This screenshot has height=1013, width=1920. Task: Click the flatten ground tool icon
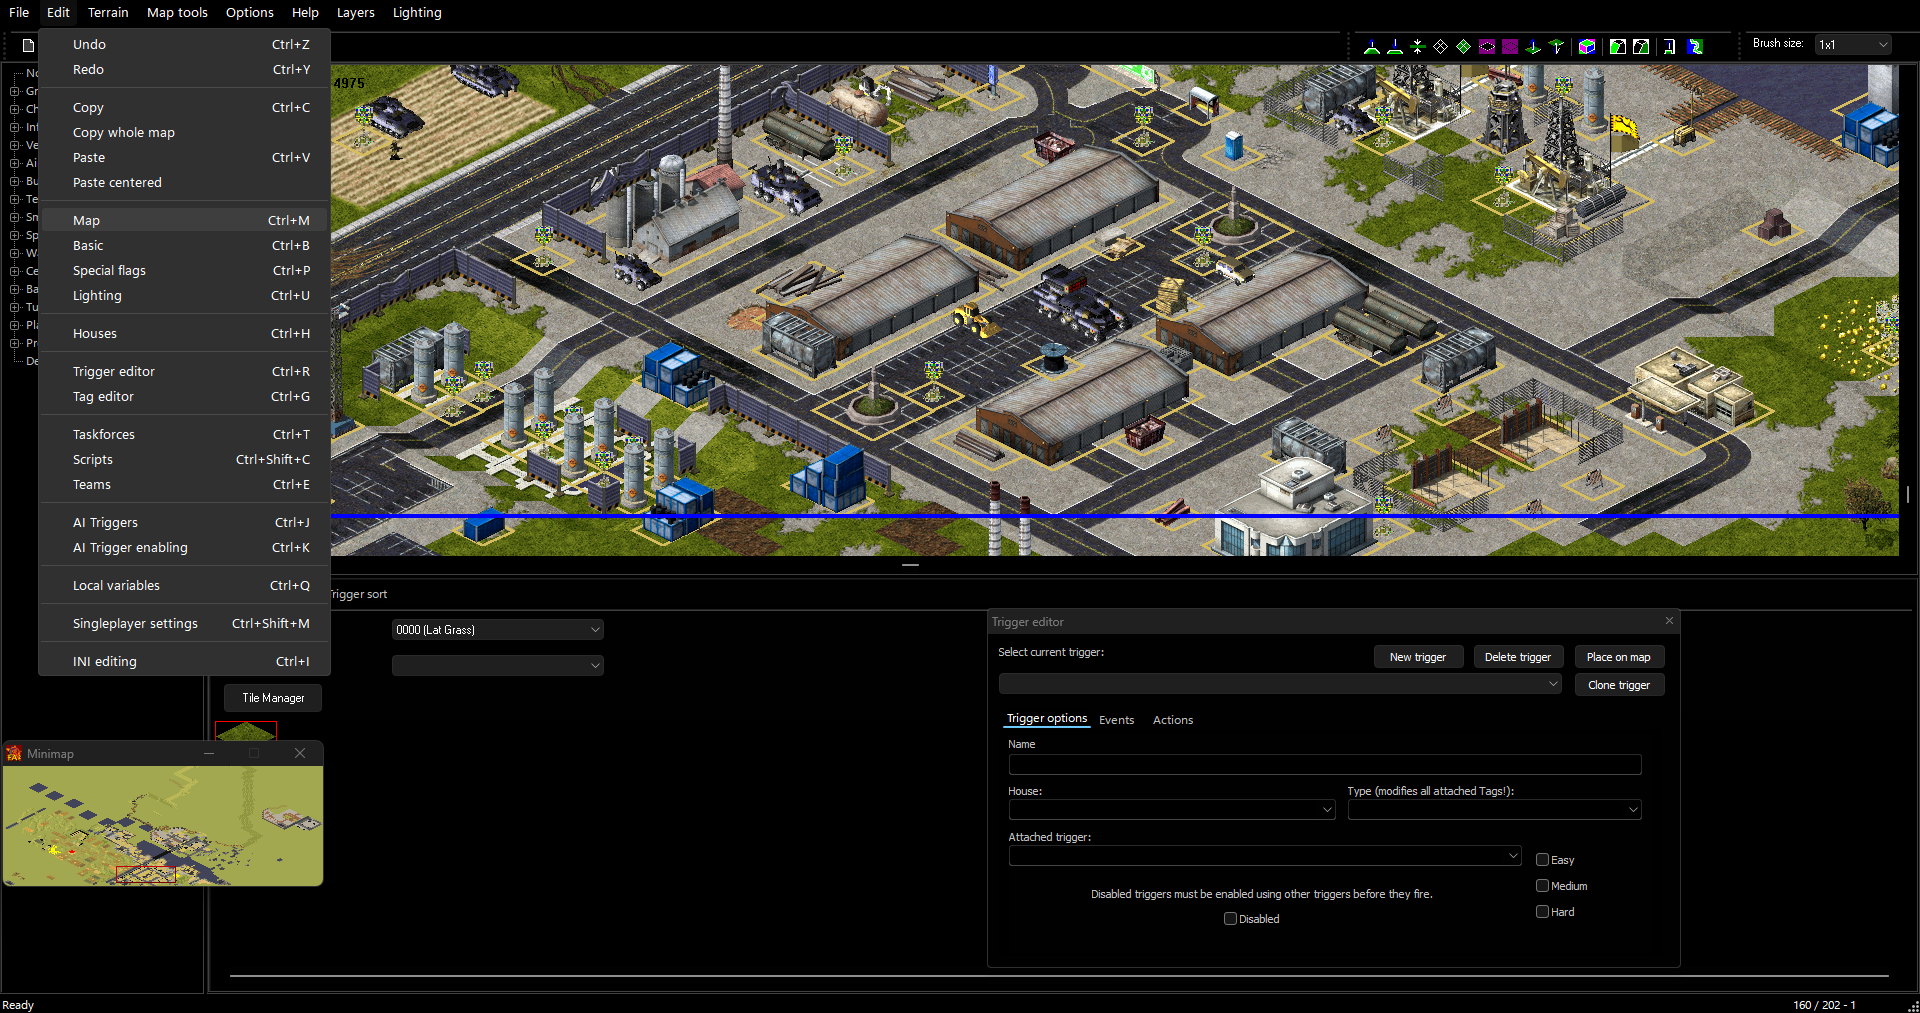pos(1417,46)
